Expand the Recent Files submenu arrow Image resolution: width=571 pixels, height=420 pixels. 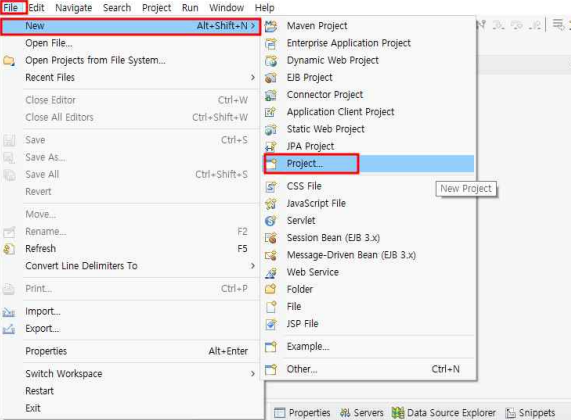coord(253,77)
